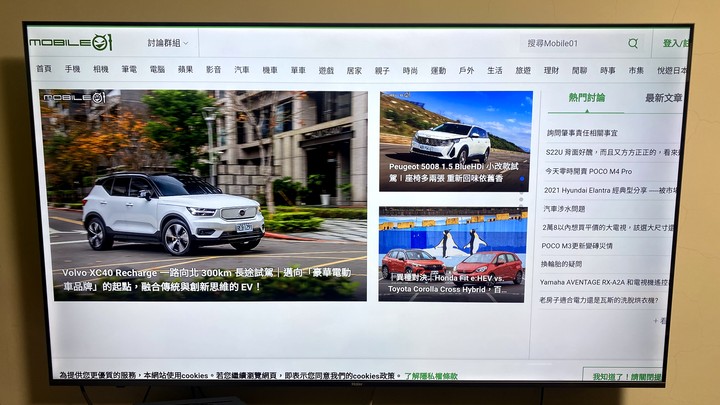Expand the 討論群組 dropdown
This screenshot has width=720, height=405.
click(168, 43)
